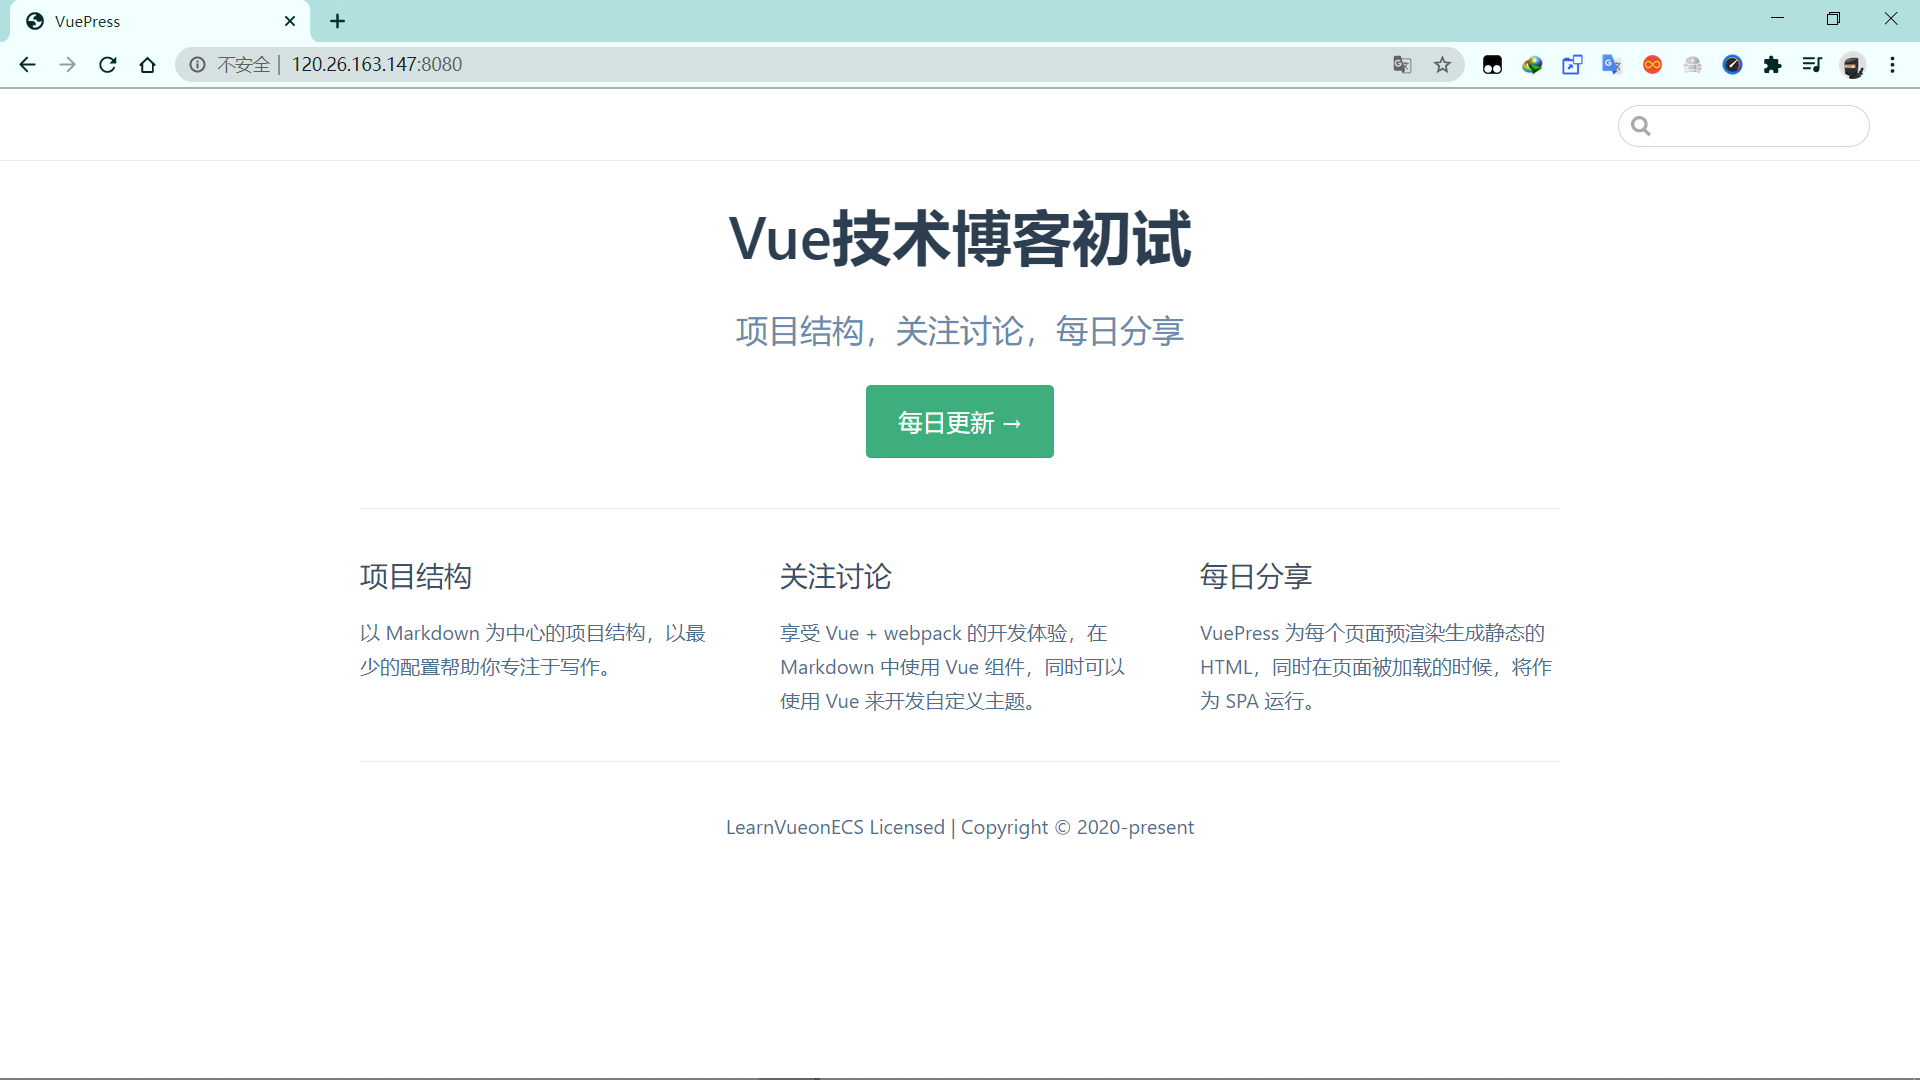Click the translate page icon in address bar
The width and height of the screenshot is (1920, 1080).
[1402, 65]
